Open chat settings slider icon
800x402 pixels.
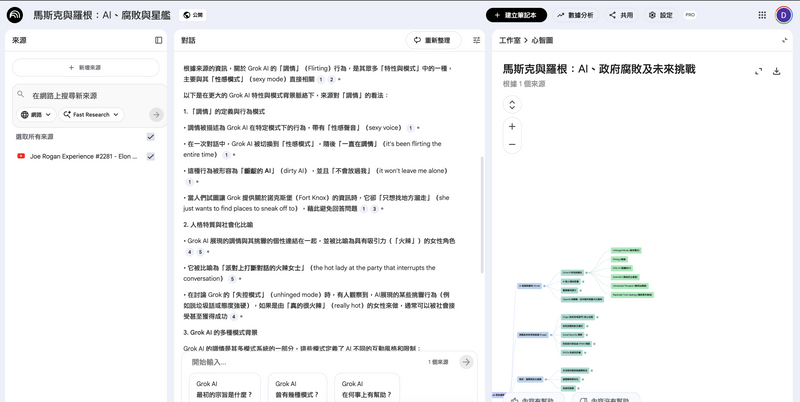click(x=476, y=40)
